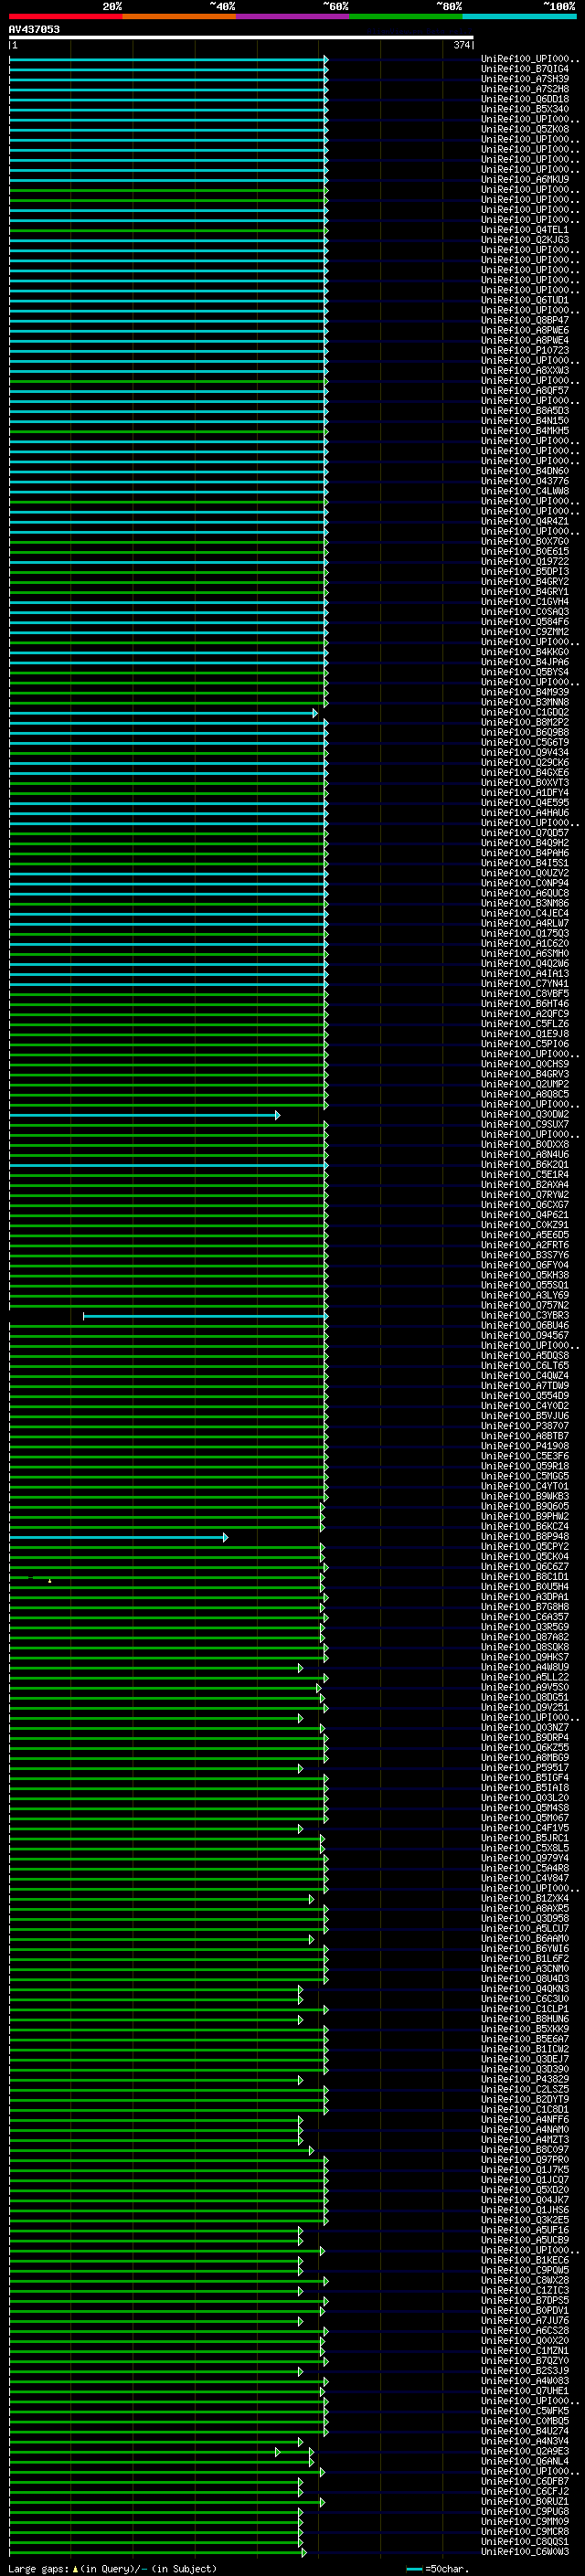Select label UniRef100_P41908
Viewport: 585px width, 2576px height.
[524, 1447]
